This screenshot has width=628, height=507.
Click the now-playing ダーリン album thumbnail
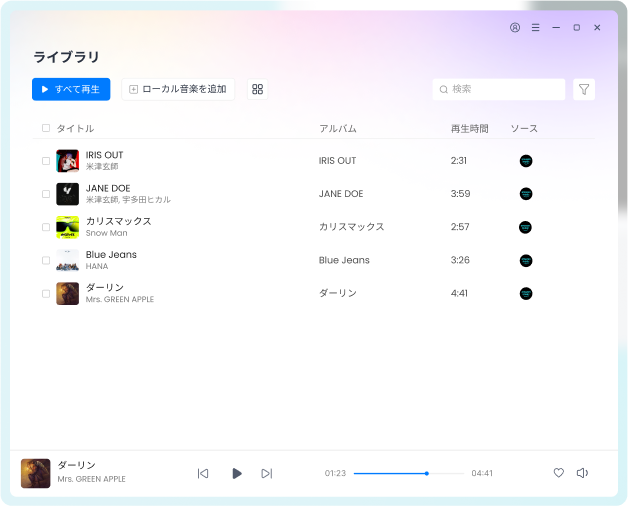(x=36, y=473)
